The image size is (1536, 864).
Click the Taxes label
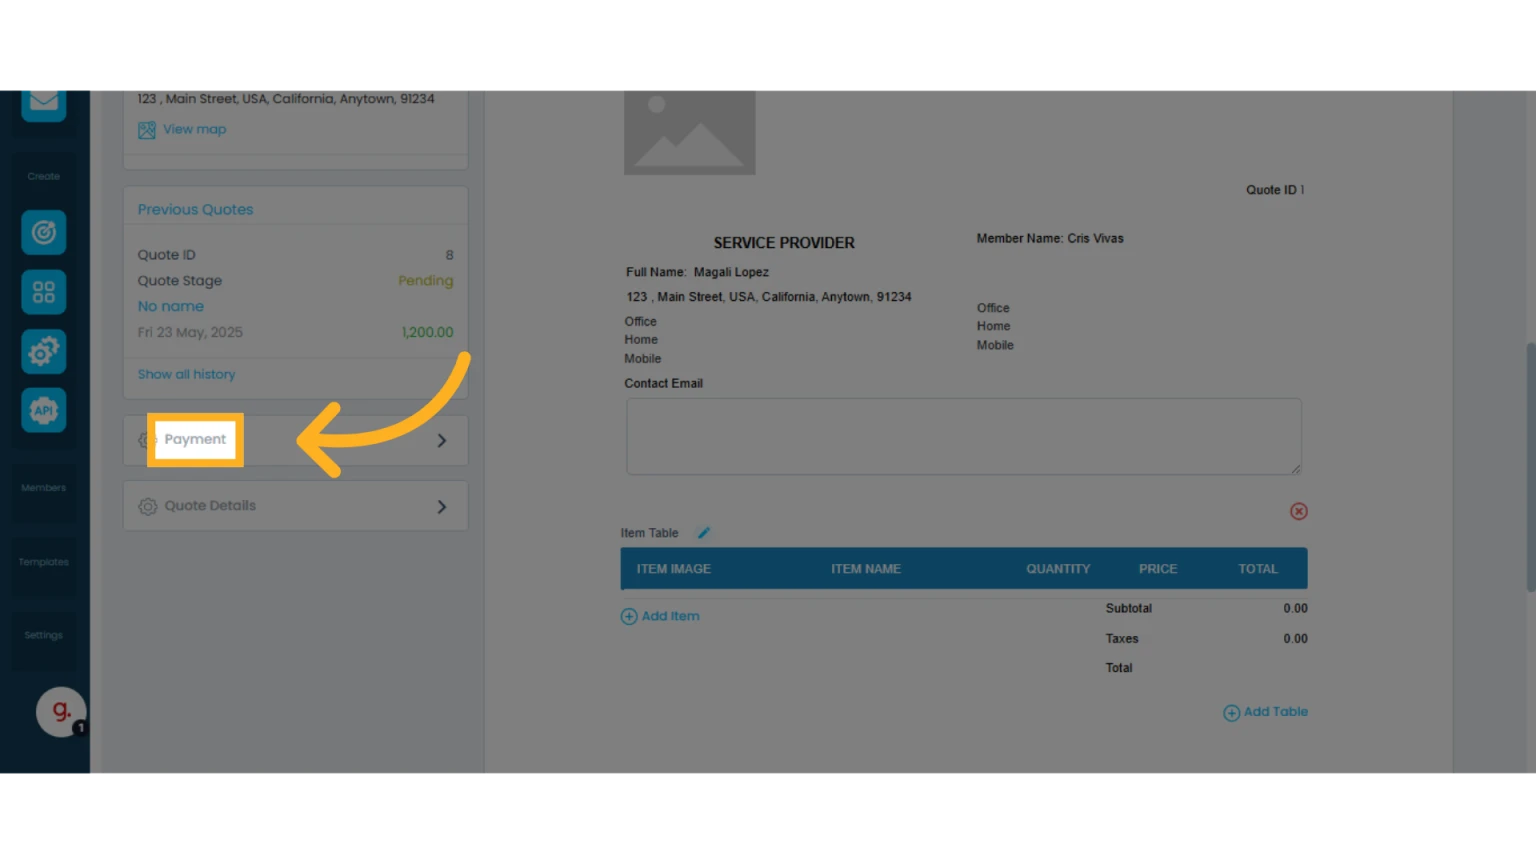click(x=1122, y=638)
